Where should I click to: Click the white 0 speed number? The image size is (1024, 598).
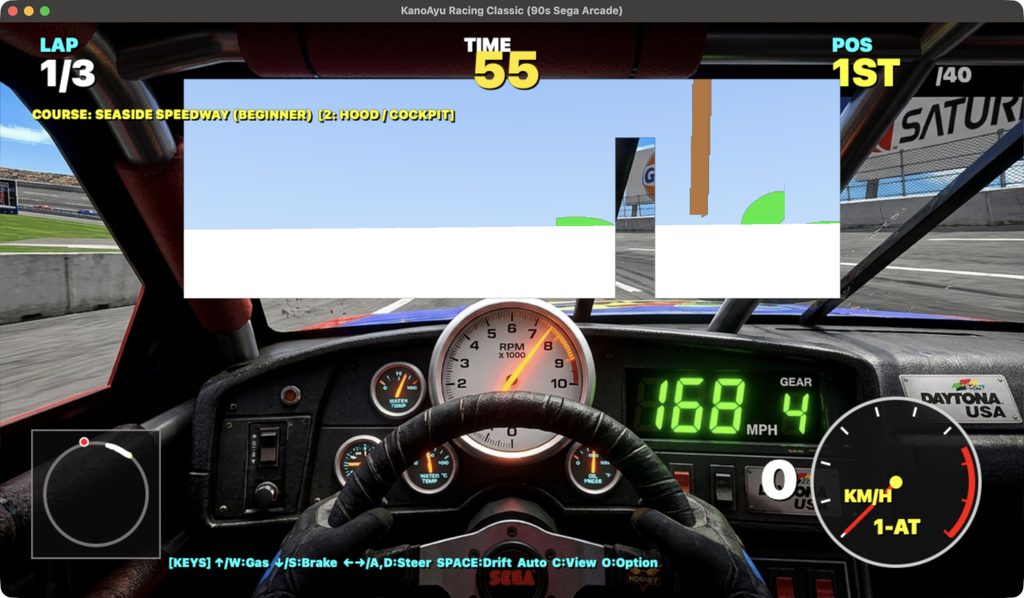click(778, 480)
